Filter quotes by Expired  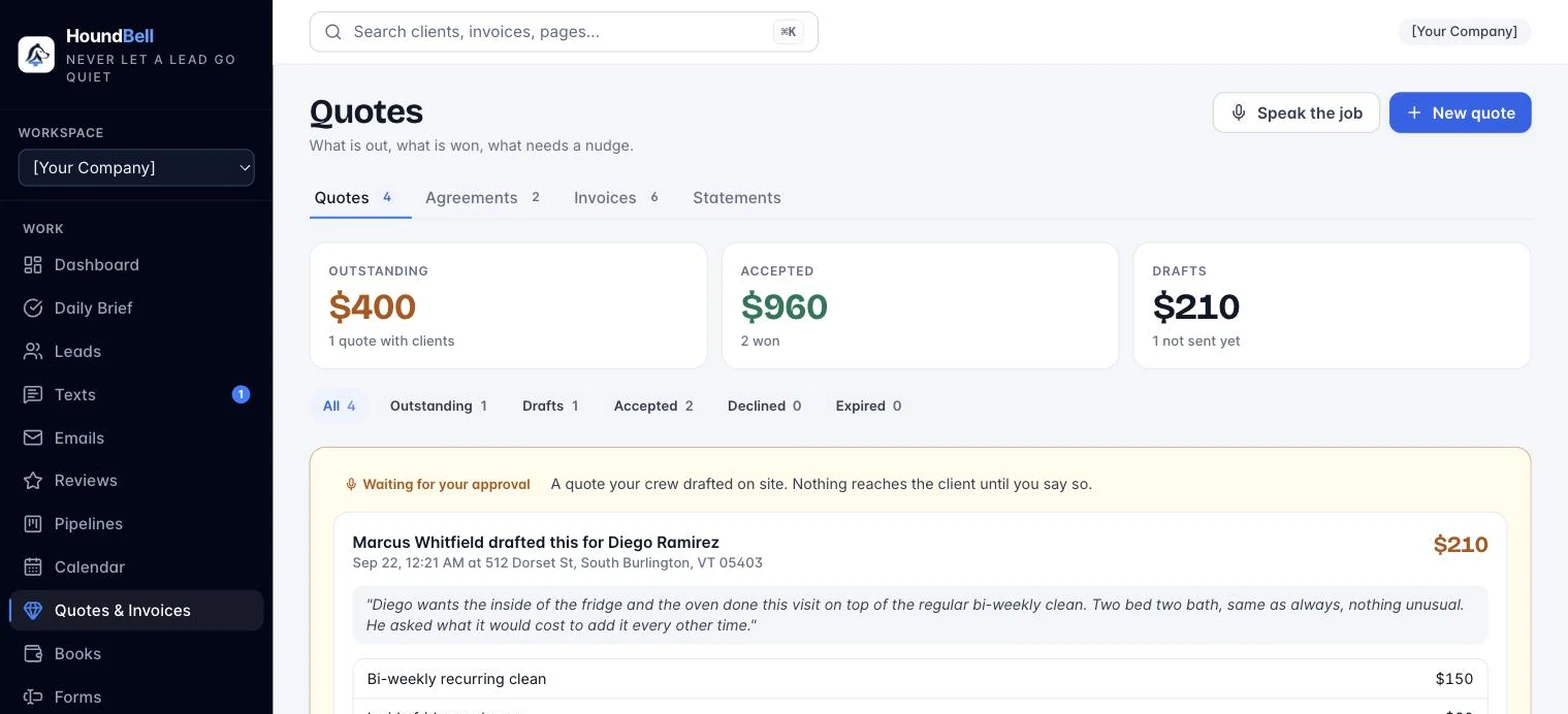coord(868,406)
